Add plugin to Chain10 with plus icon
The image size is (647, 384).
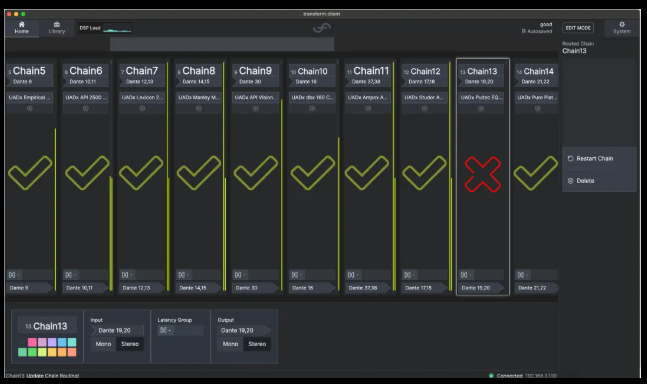[x=312, y=108]
